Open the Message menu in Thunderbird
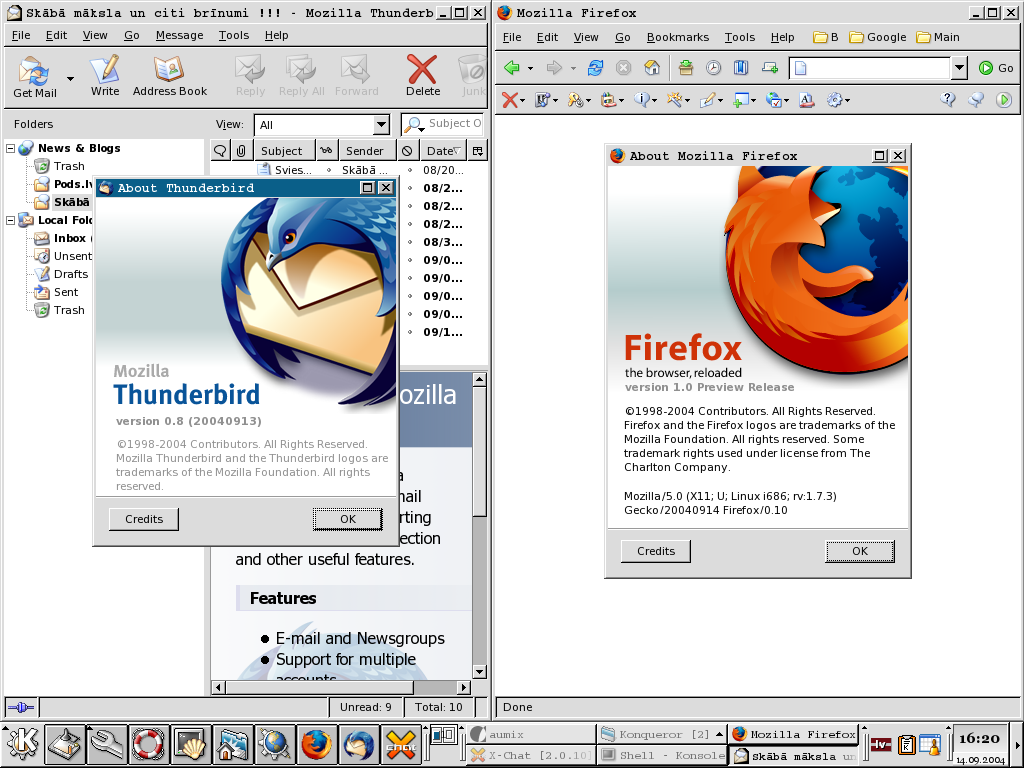The width and height of the screenshot is (1024, 768). coord(179,35)
